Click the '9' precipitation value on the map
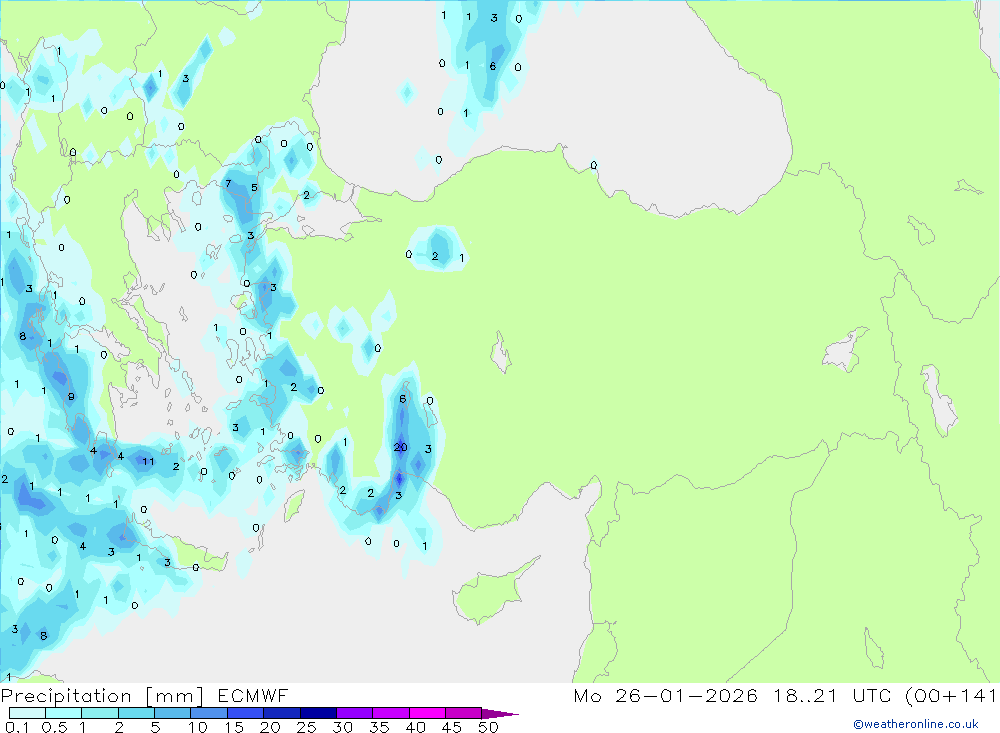 coord(71,397)
